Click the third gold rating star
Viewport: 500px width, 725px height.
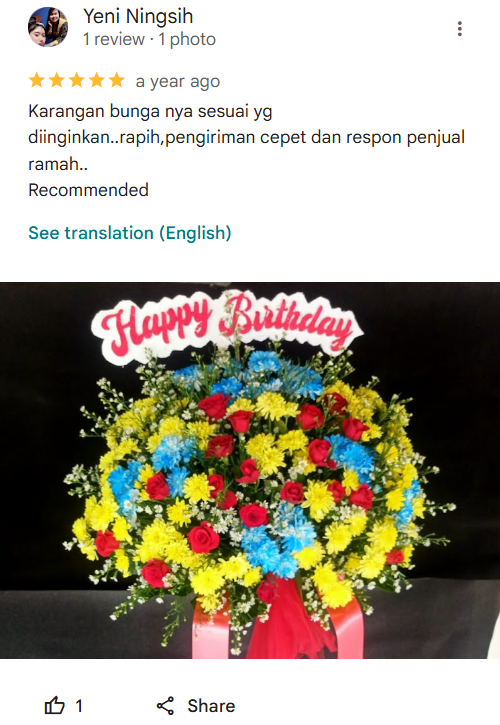click(x=77, y=80)
